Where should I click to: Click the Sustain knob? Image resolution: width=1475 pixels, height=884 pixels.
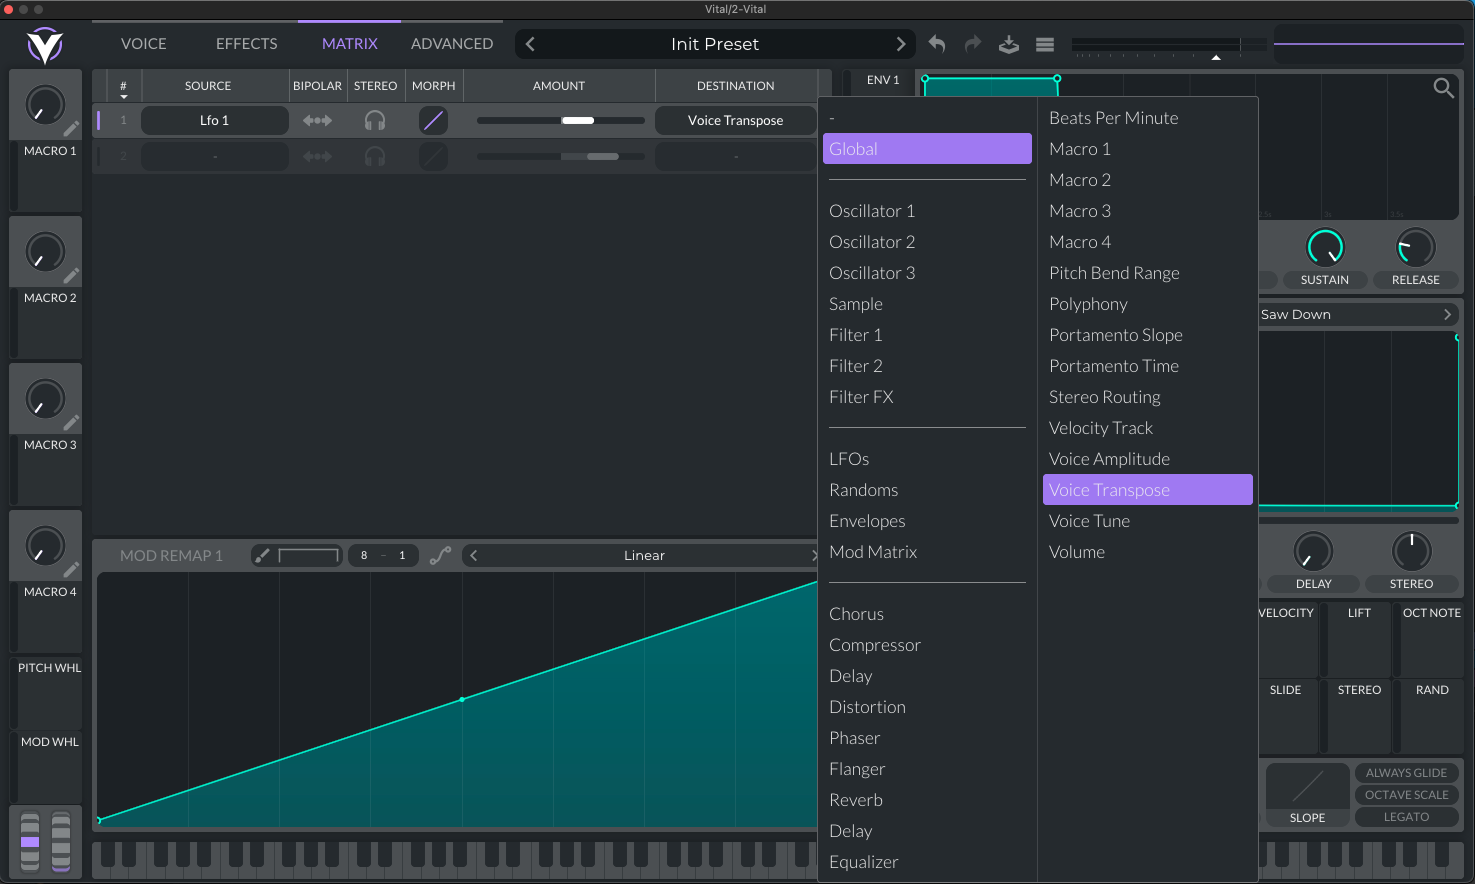[1325, 247]
